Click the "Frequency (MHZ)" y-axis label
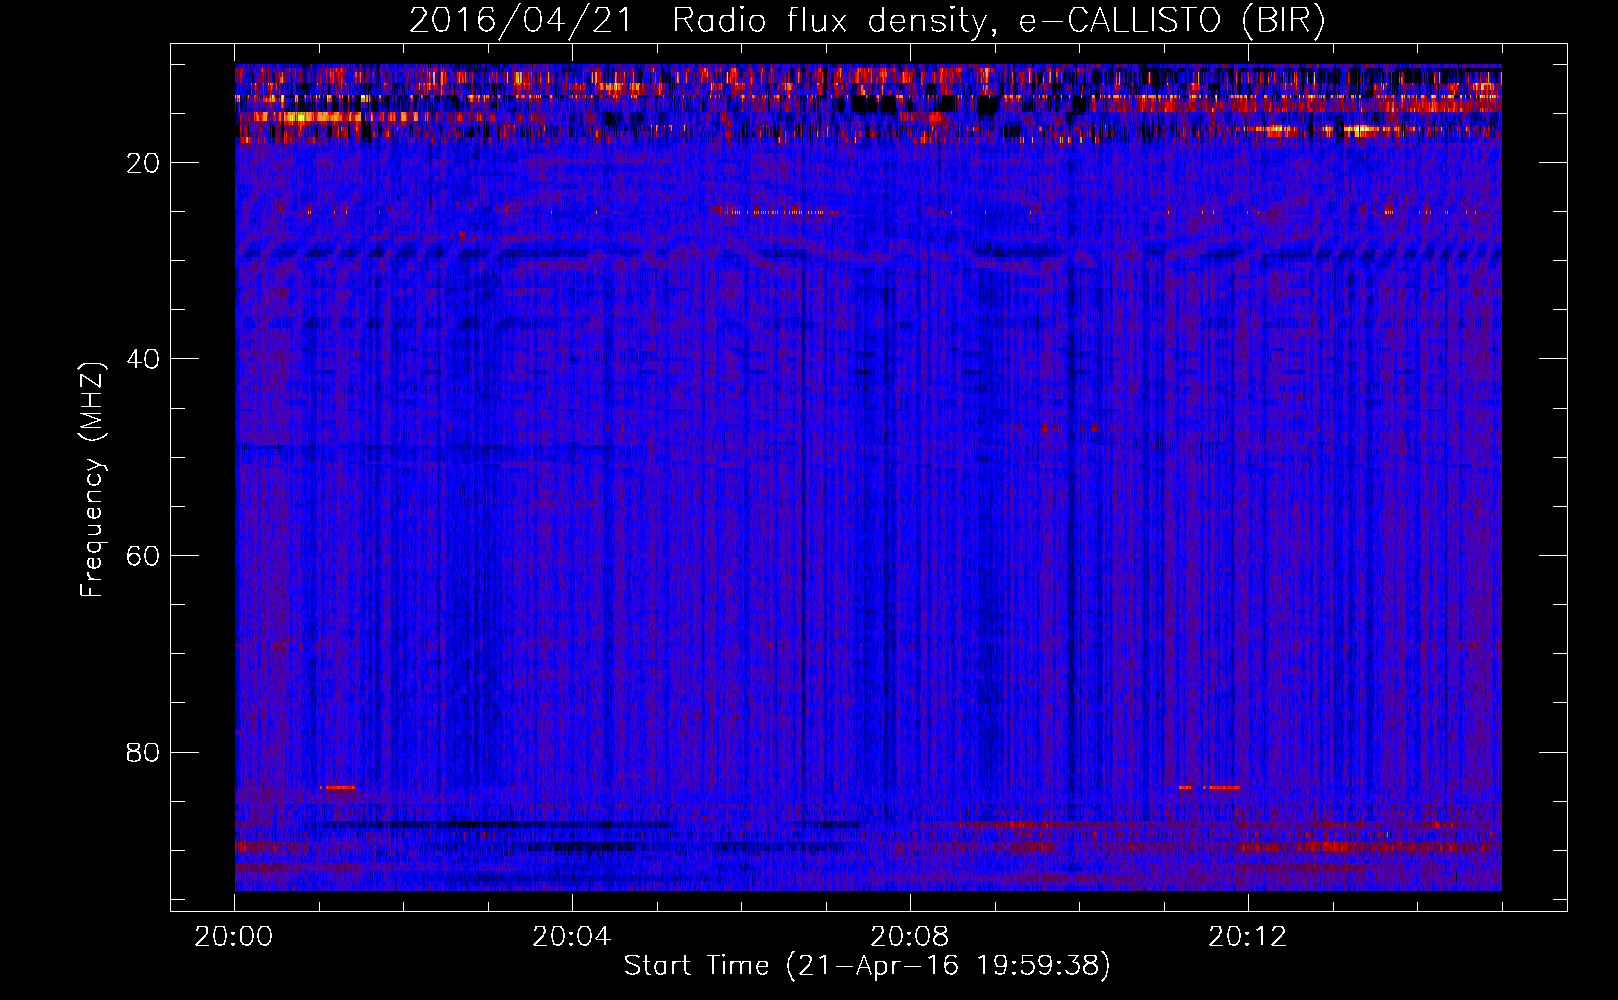Viewport: 1618px width, 1000px height. click(92, 480)
